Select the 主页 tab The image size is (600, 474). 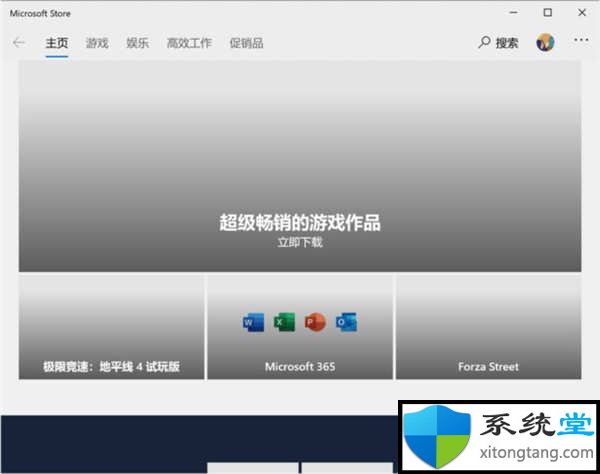pyautogui.click(x=57, y=43)
